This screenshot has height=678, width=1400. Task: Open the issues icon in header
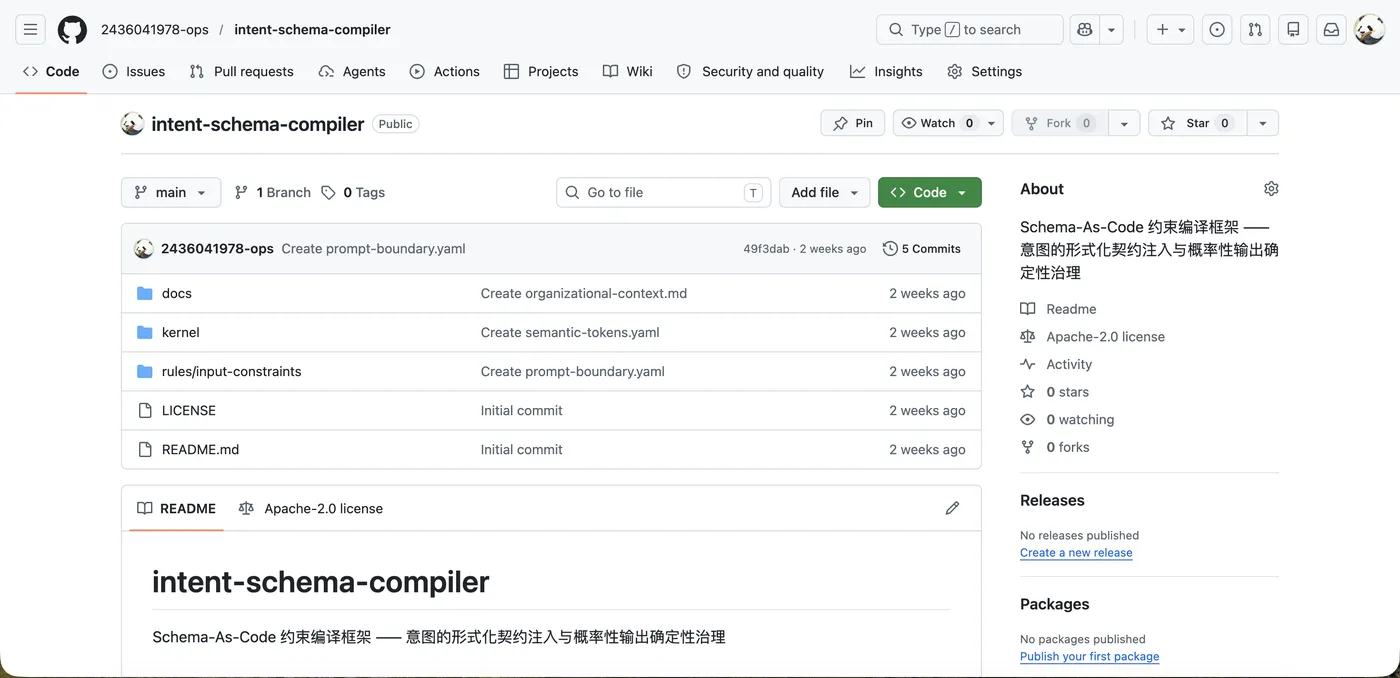point(1217,30)
